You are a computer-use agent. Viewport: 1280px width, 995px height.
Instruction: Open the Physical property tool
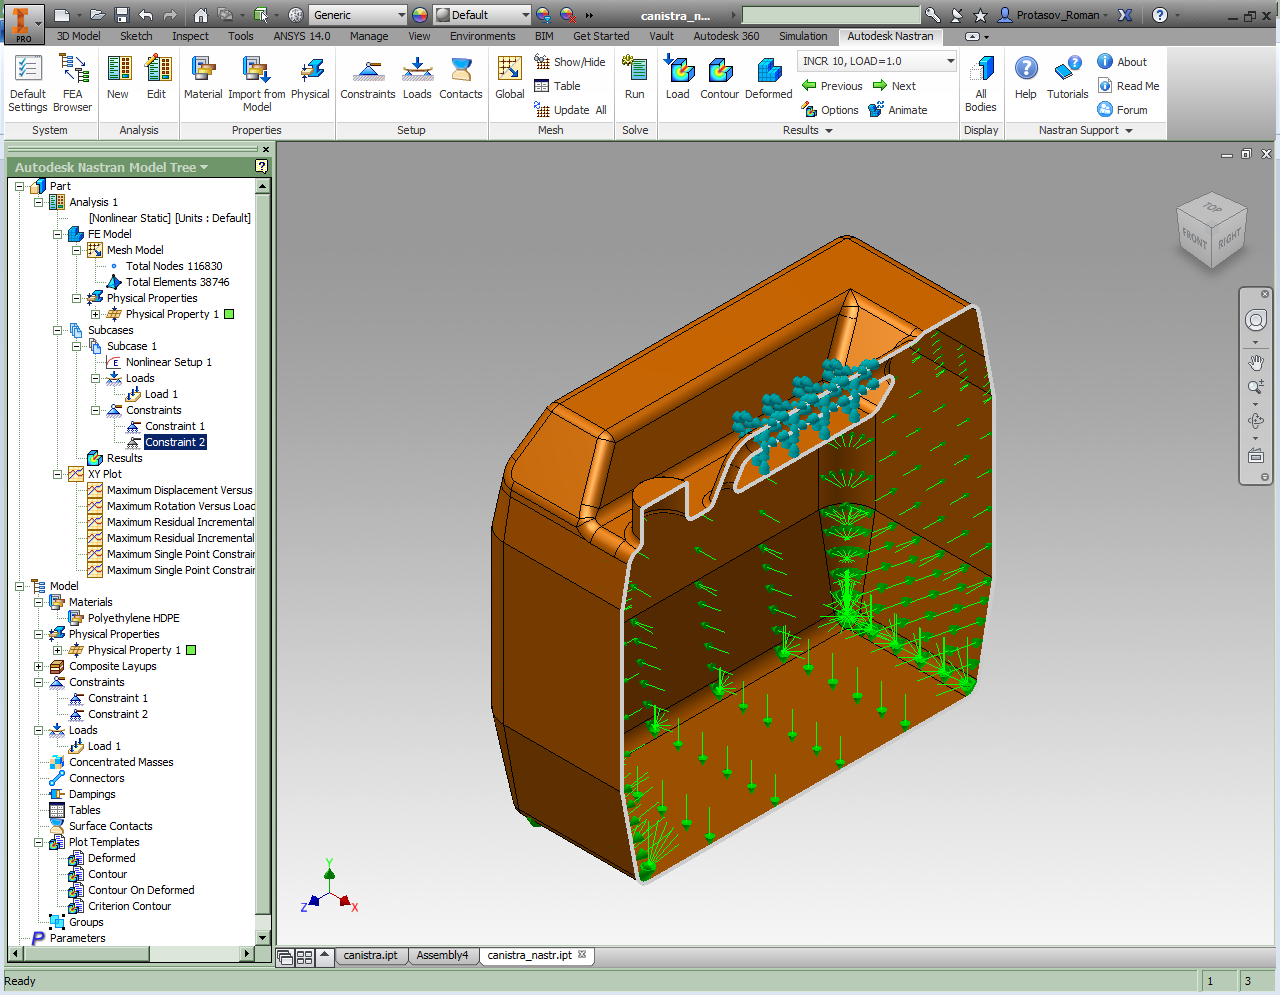[x=310, y=78]
